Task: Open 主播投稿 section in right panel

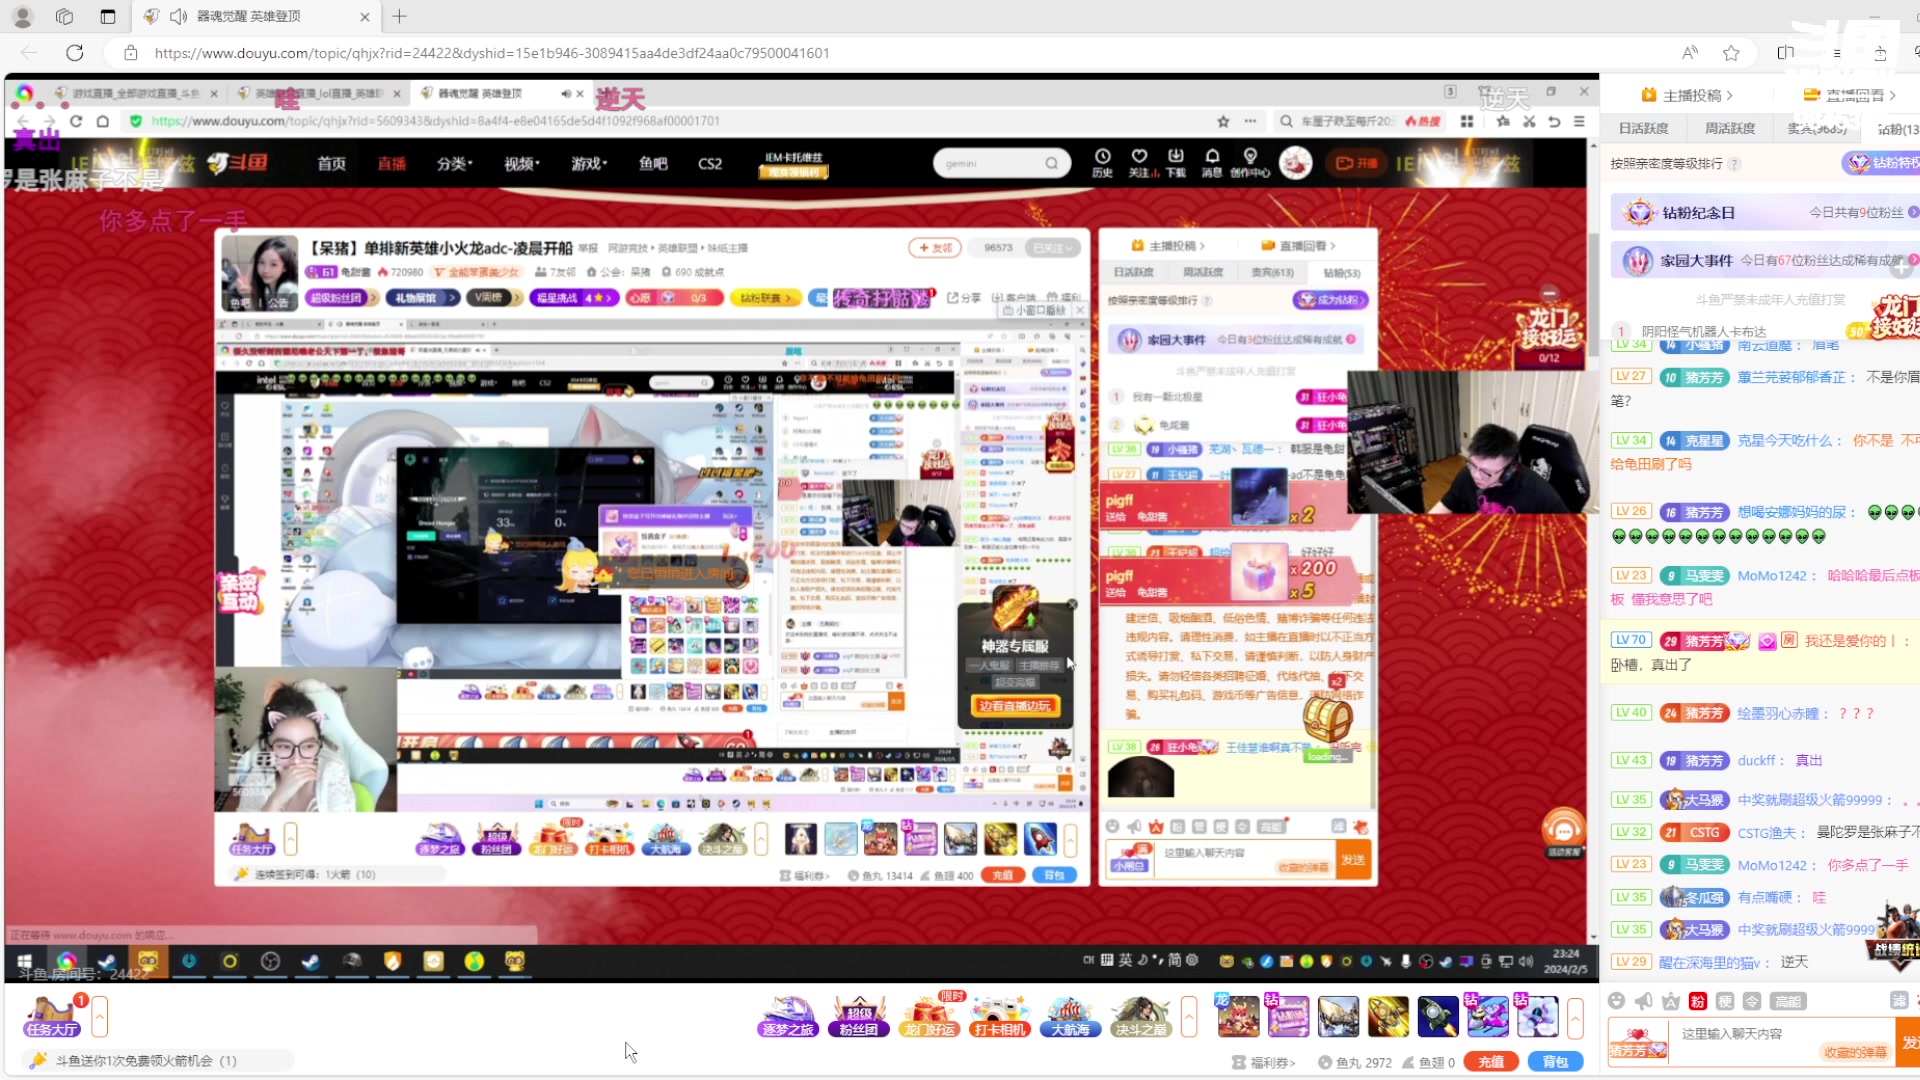Action: click(1687, 95)
